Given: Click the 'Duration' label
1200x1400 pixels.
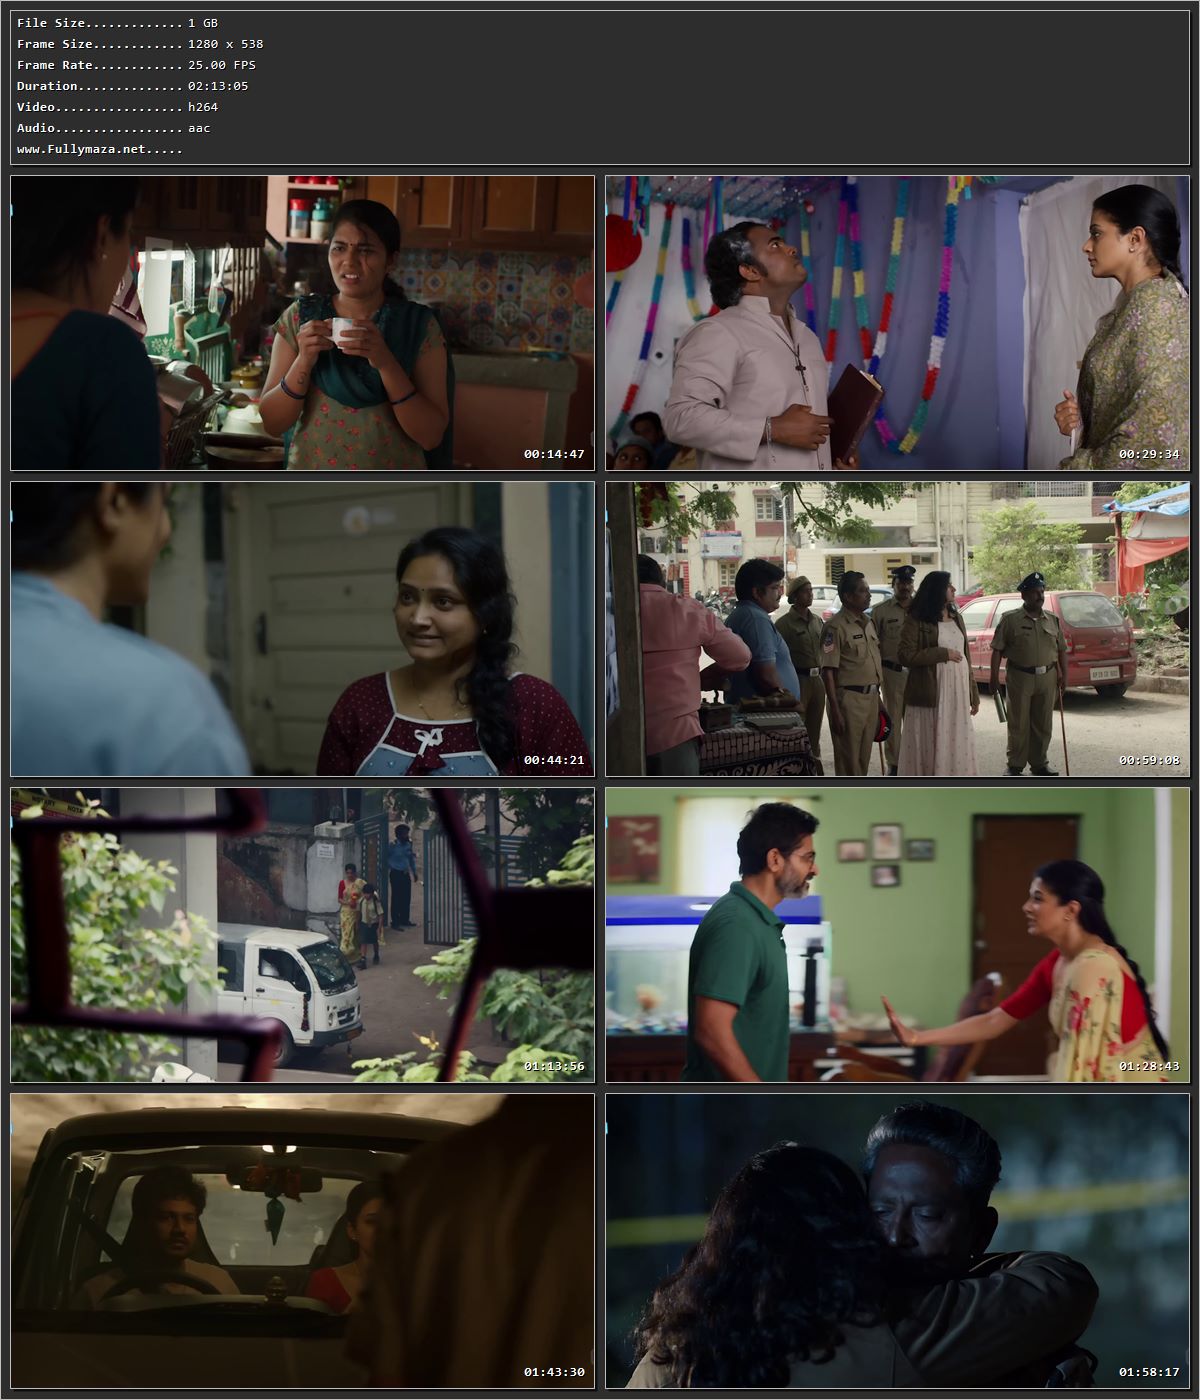Looking at the screenshot, I should 47,86.
